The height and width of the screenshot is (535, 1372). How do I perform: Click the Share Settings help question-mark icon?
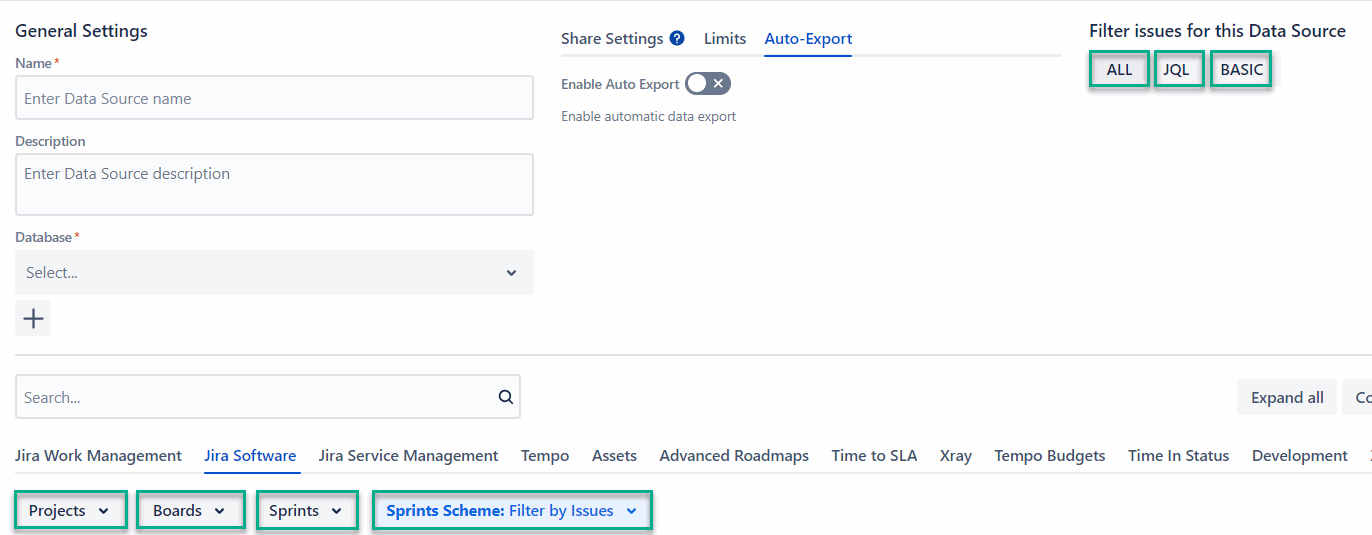677,39
